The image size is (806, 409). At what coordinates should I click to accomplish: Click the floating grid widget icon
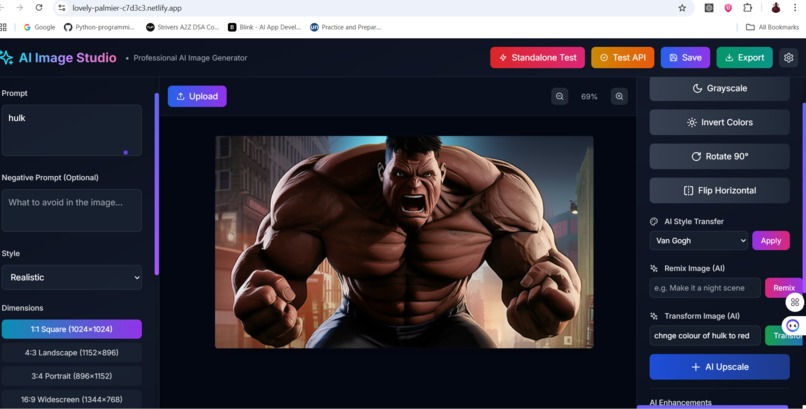795,302
